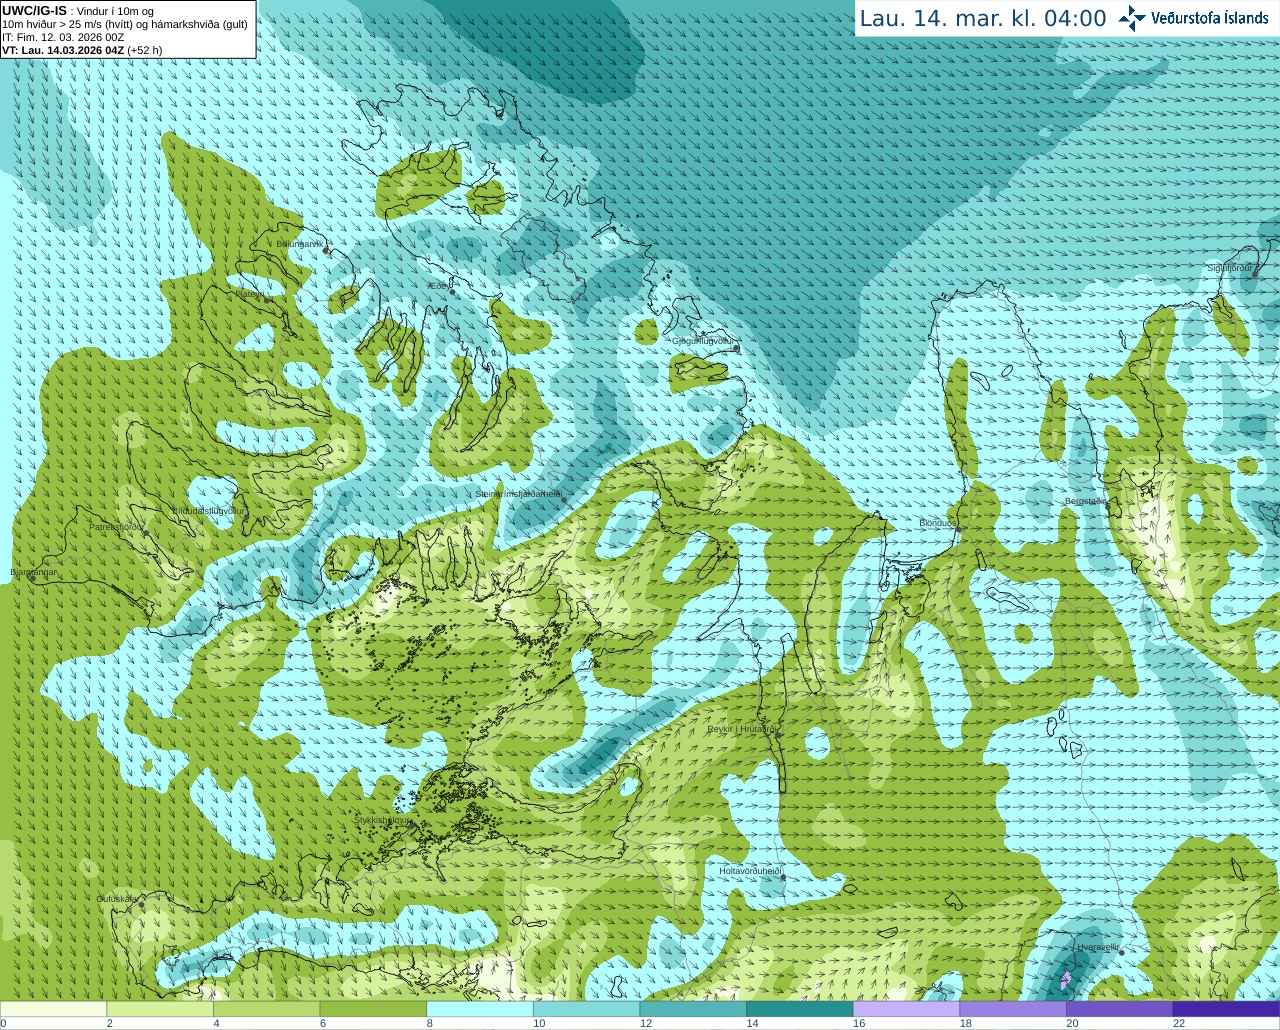Click the Stykkishólmur station label
Viewport: 1280px width, 1030px height.
pos(382,820)
